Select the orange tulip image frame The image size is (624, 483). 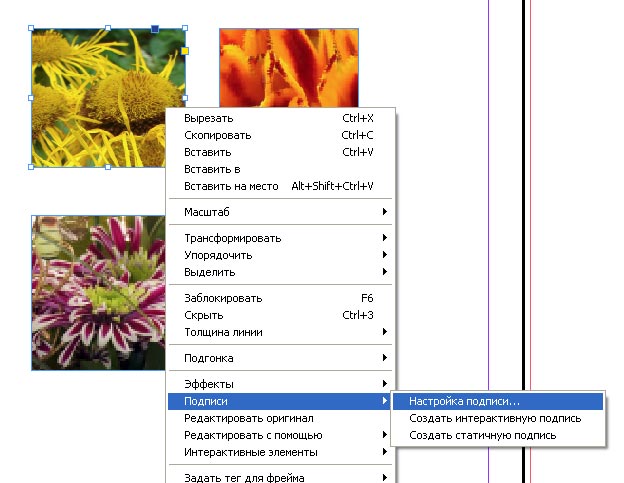pyautogui.click(x=289, y=67)
